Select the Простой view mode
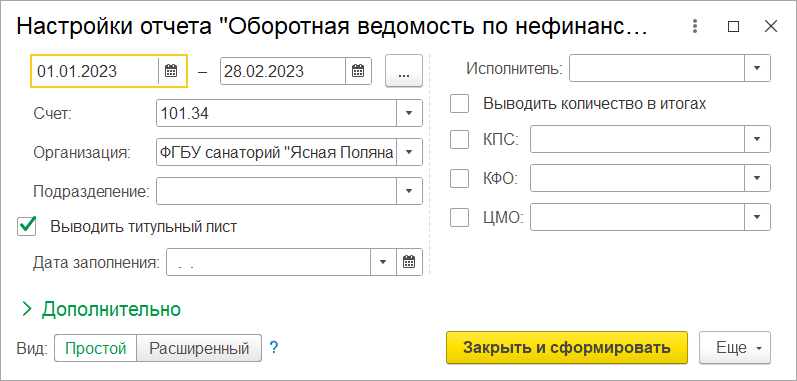Screen dimensions: 797x381 96,348
